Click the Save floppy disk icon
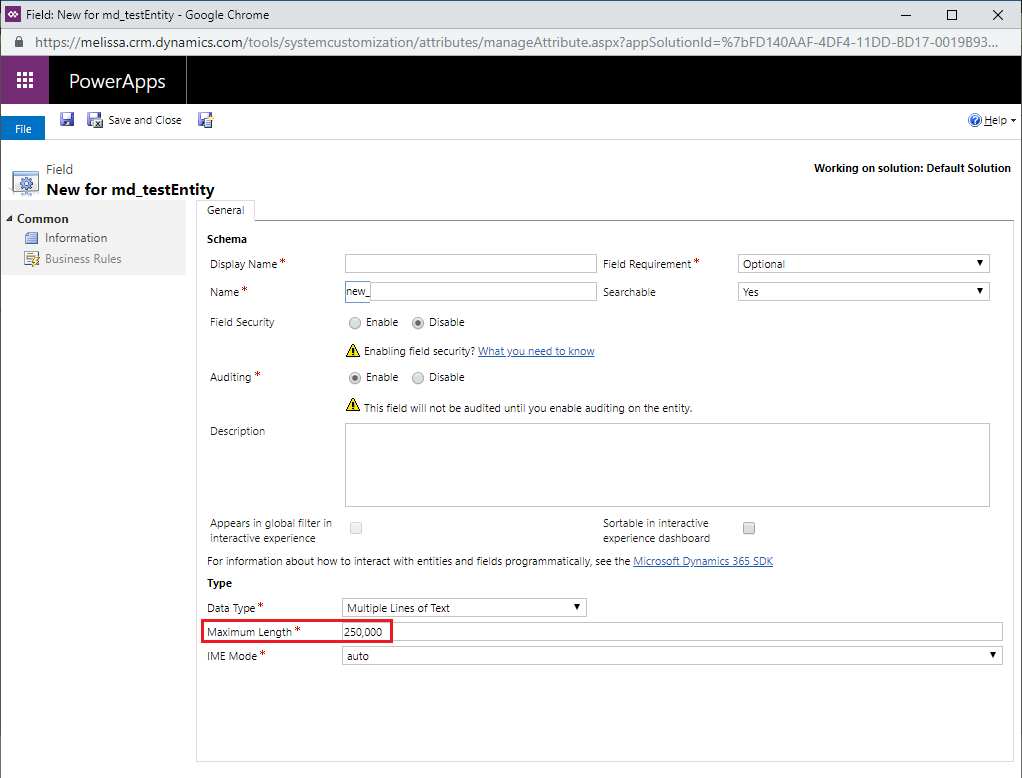 [66, 119]
